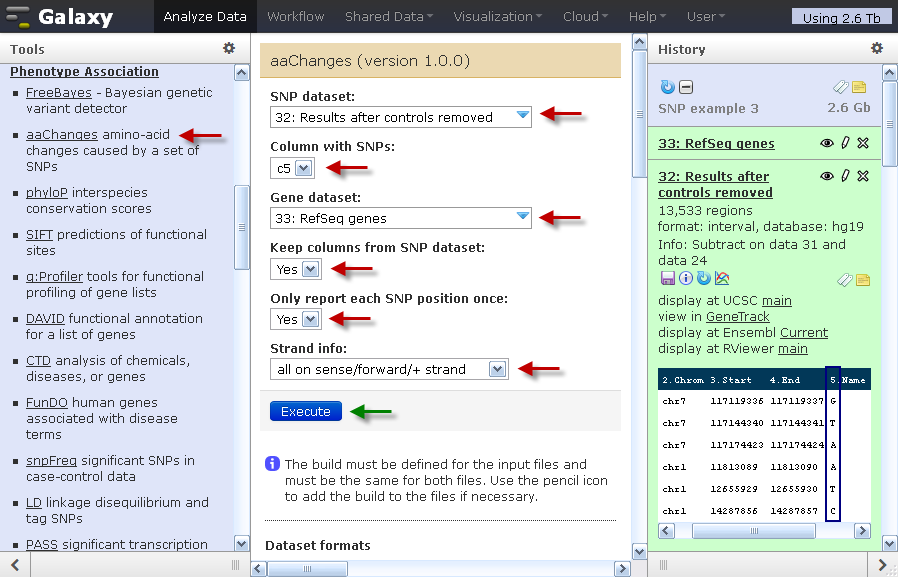Edit dataset 32 tags icon

pos(844,279)
